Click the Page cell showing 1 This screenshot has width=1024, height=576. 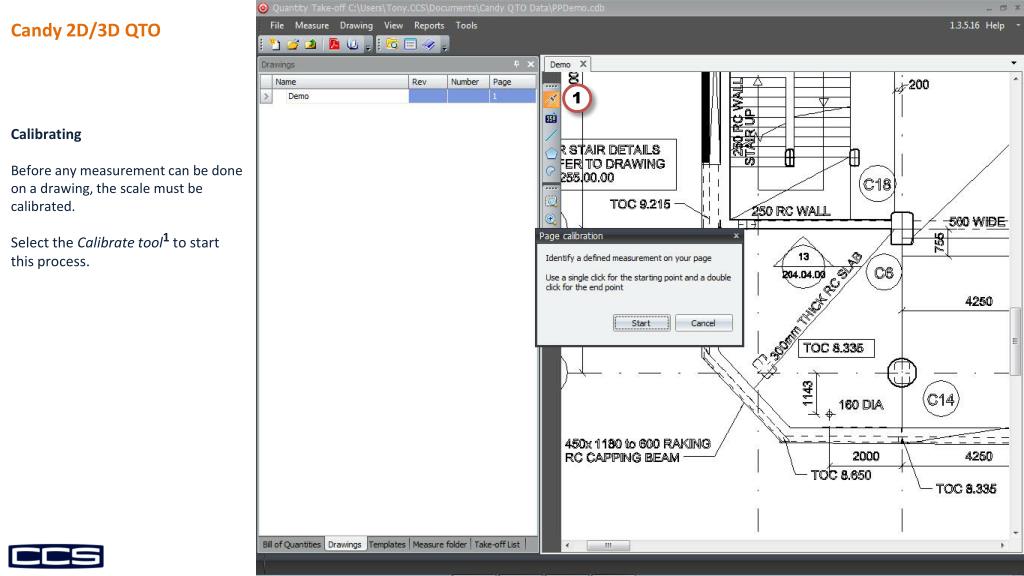513,96
